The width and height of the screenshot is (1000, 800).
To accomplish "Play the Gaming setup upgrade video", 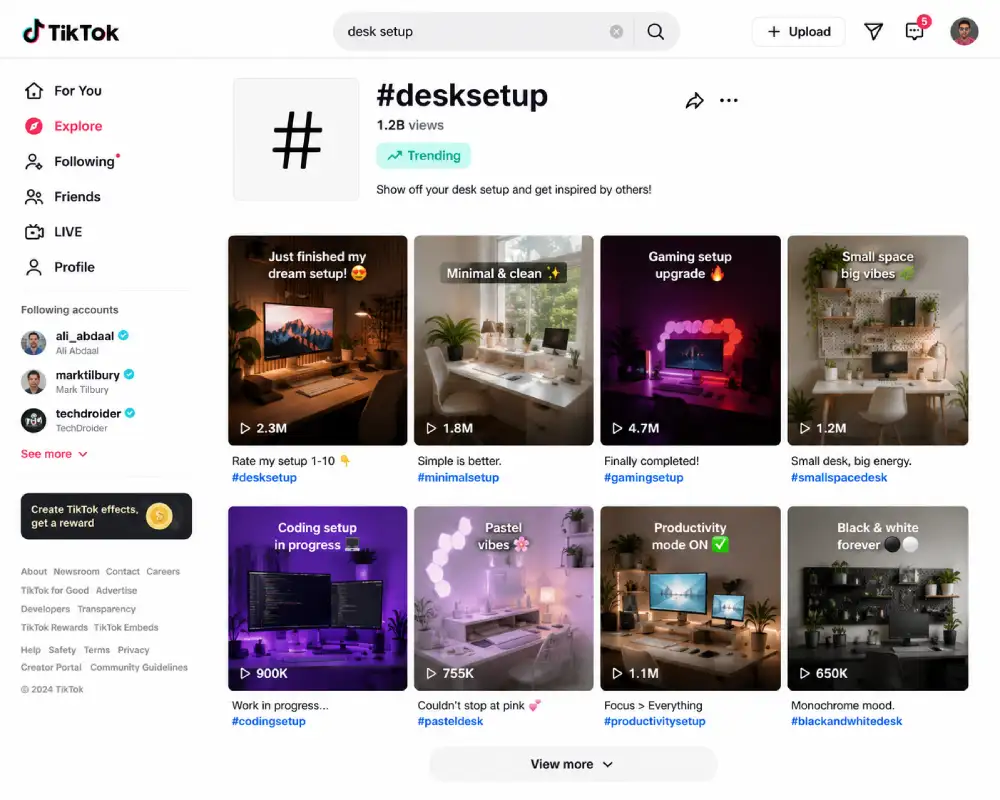I will 690,340.
